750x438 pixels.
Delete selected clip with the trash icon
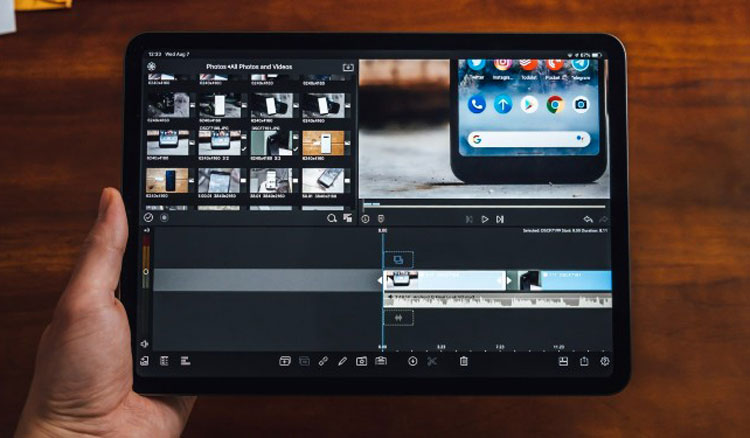coord(463,361)
